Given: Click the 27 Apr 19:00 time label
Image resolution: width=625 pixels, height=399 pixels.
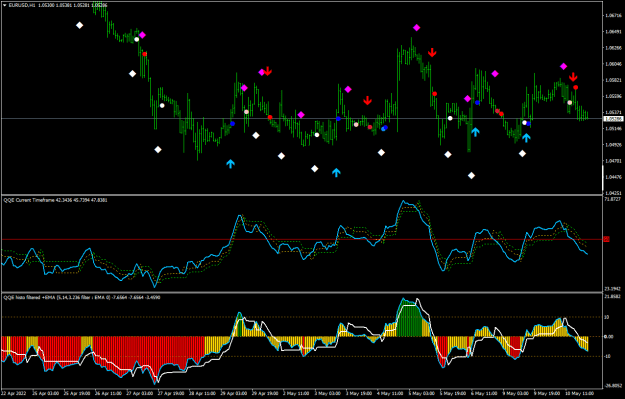Looking at the screenshot, I should click(171, 393).
